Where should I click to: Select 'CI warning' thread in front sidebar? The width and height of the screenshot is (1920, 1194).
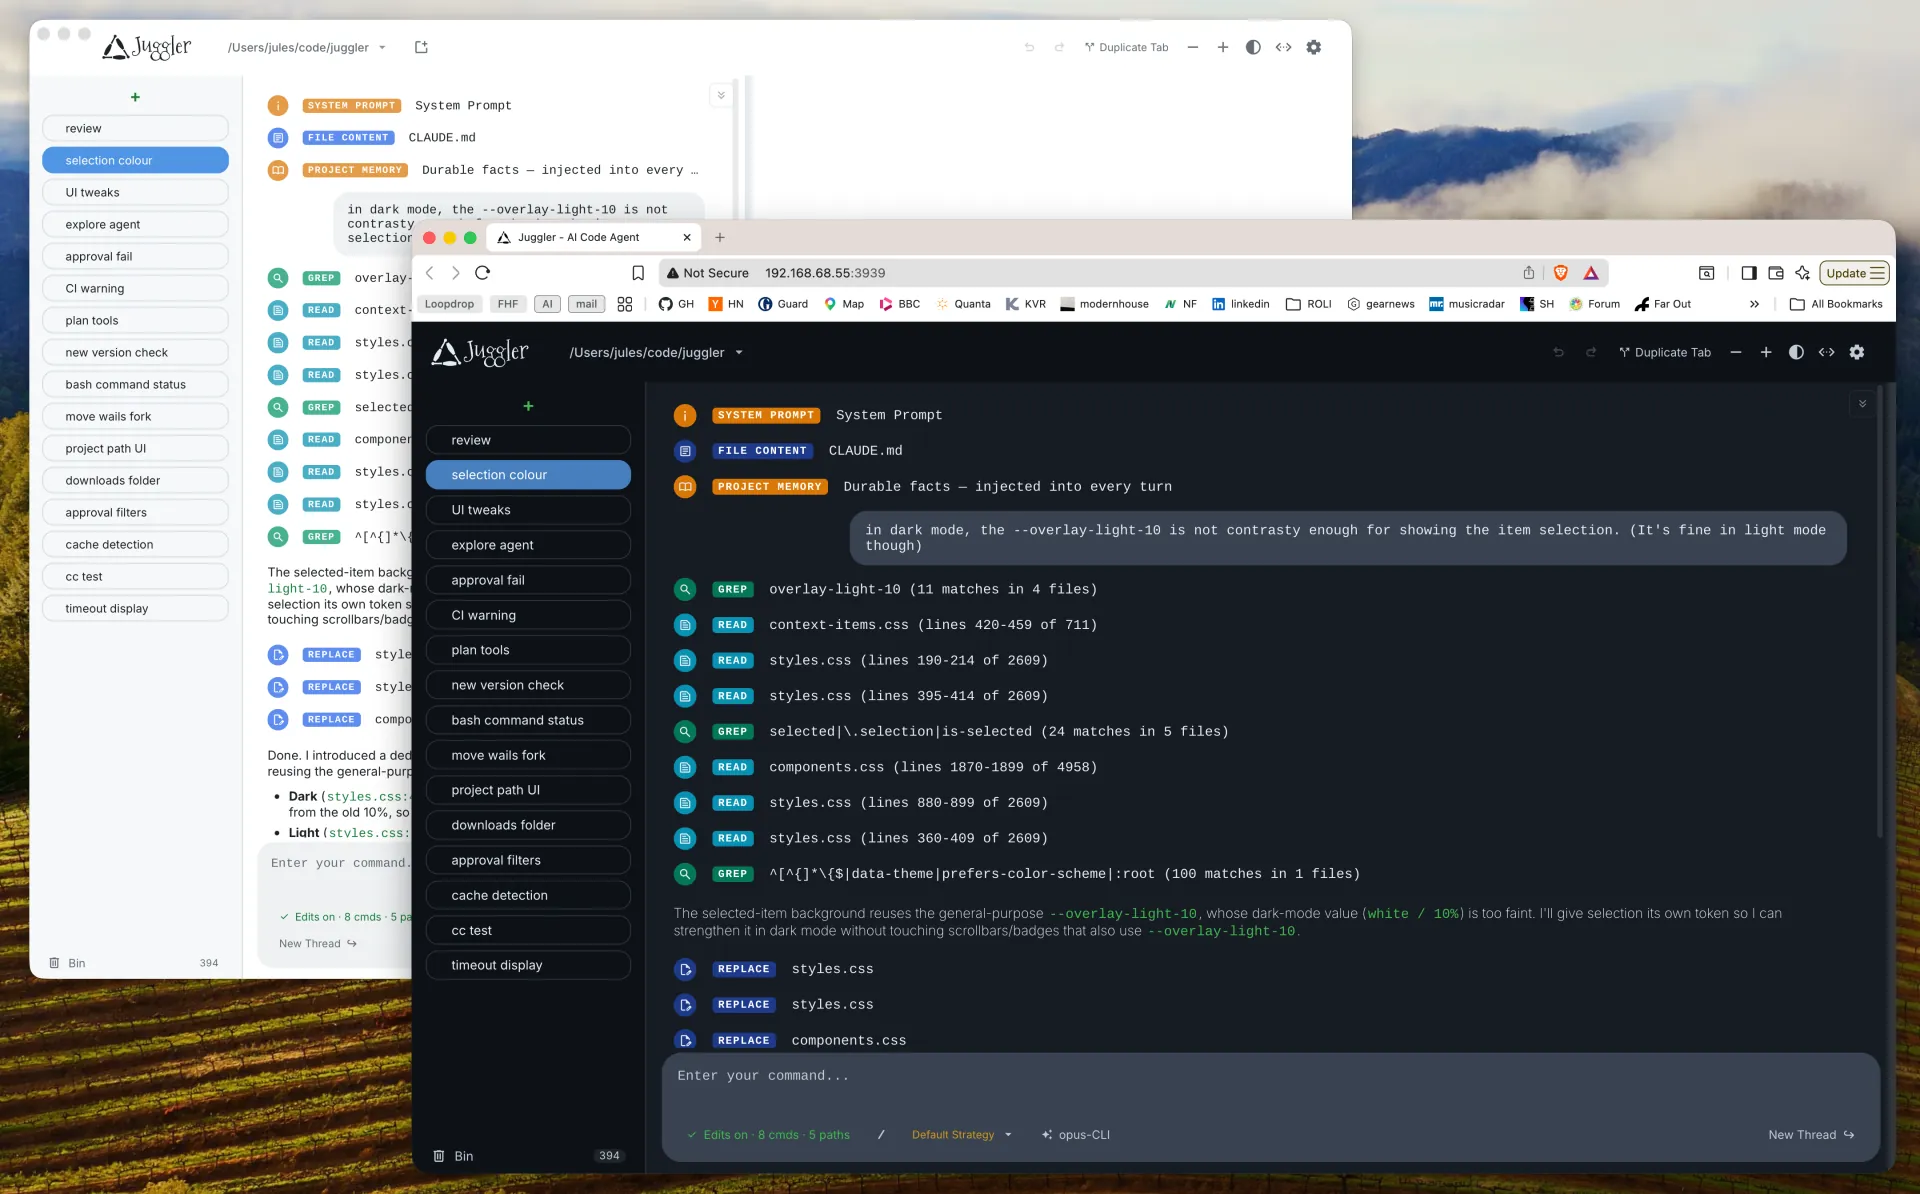[528, 615]
